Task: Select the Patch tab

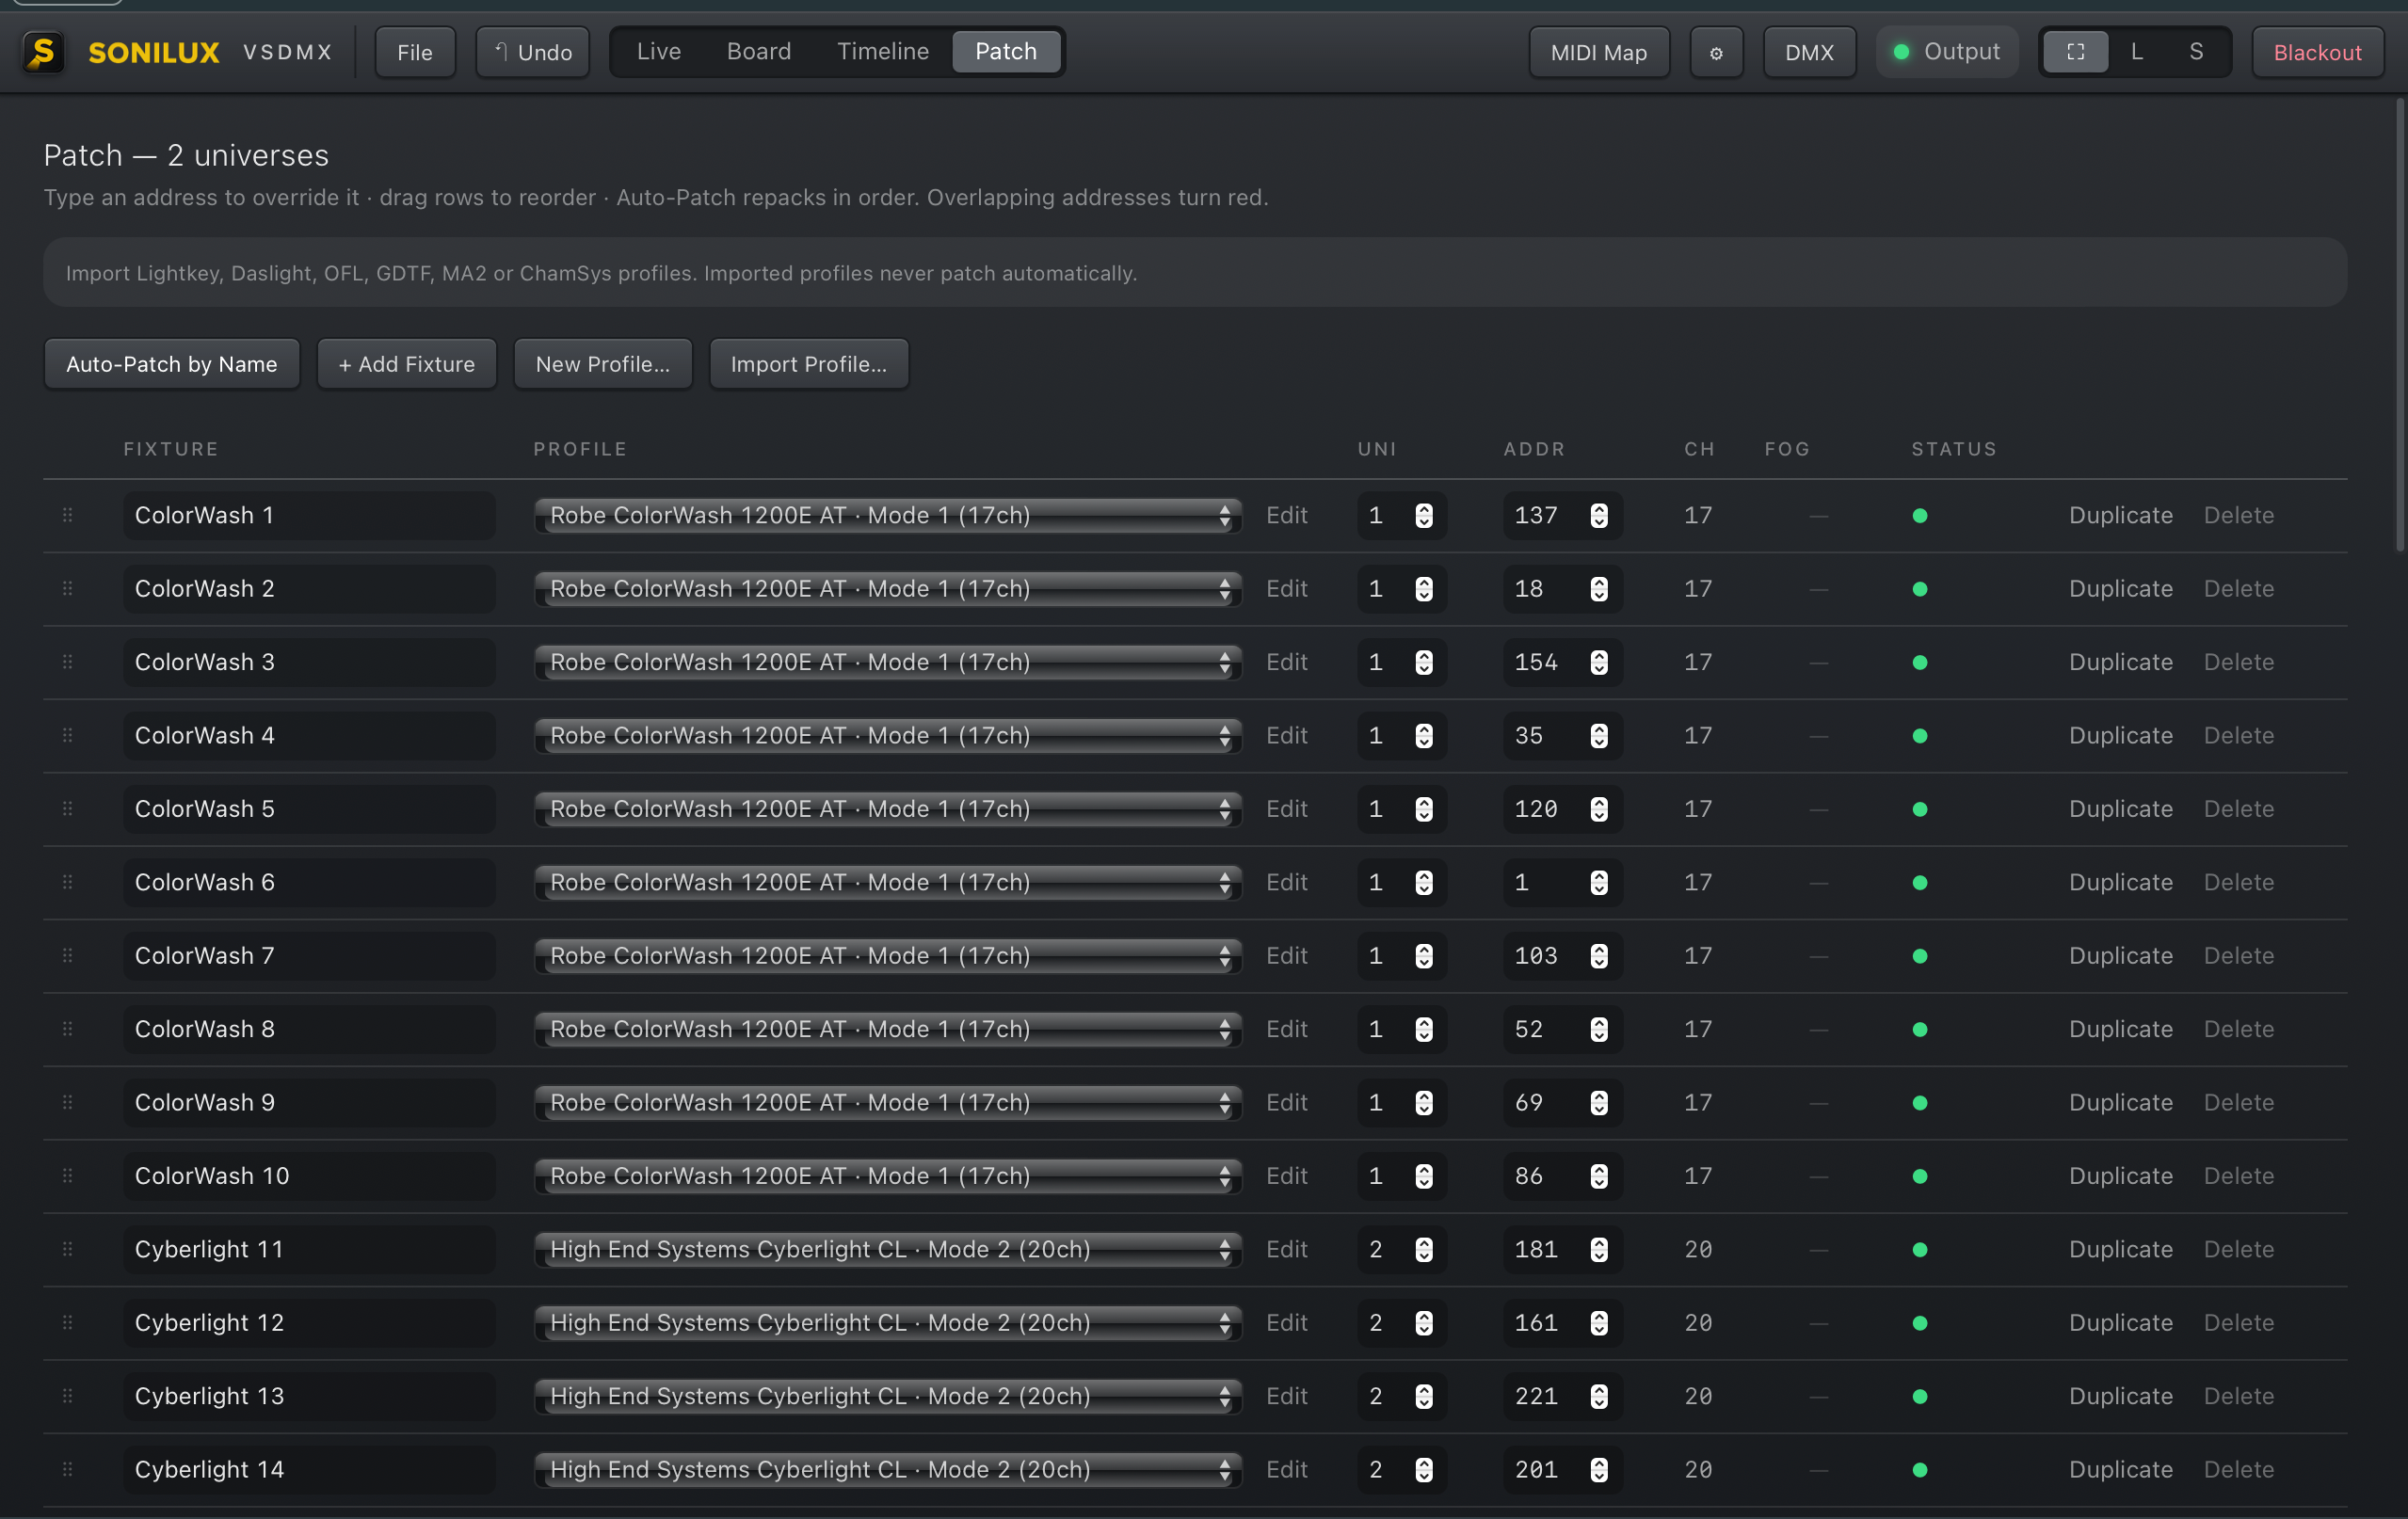Action: click(x=1006, y=52)
